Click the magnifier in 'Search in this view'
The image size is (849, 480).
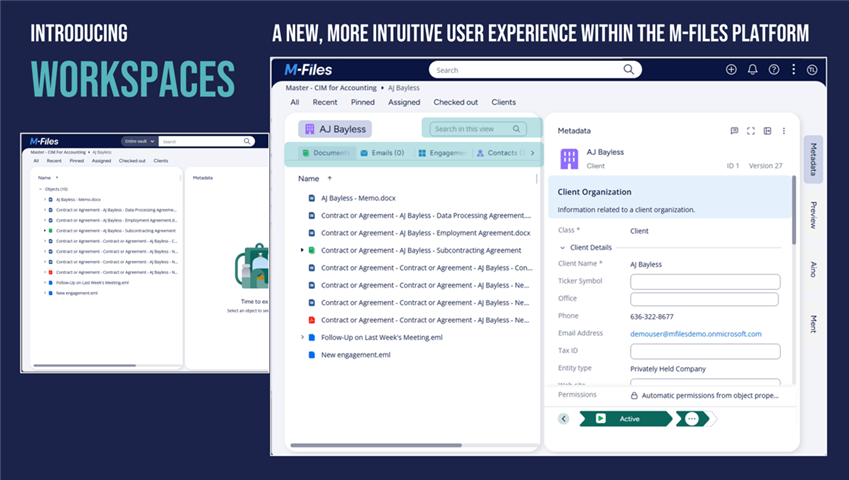[517, 129]
